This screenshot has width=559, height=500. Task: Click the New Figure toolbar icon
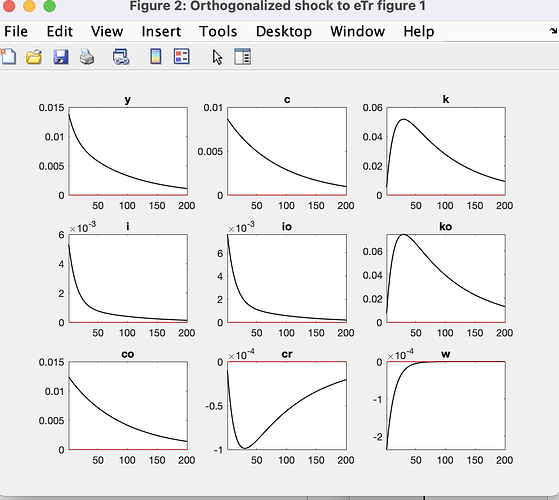coord(8,57)
